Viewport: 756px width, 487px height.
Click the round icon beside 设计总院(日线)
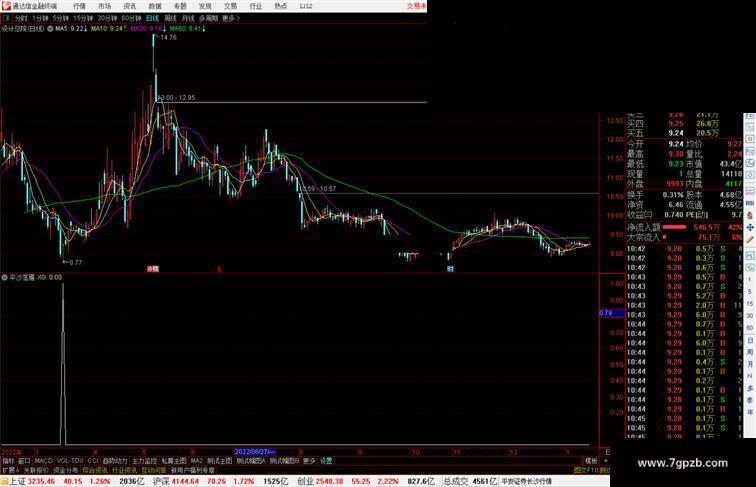point(50,29)
